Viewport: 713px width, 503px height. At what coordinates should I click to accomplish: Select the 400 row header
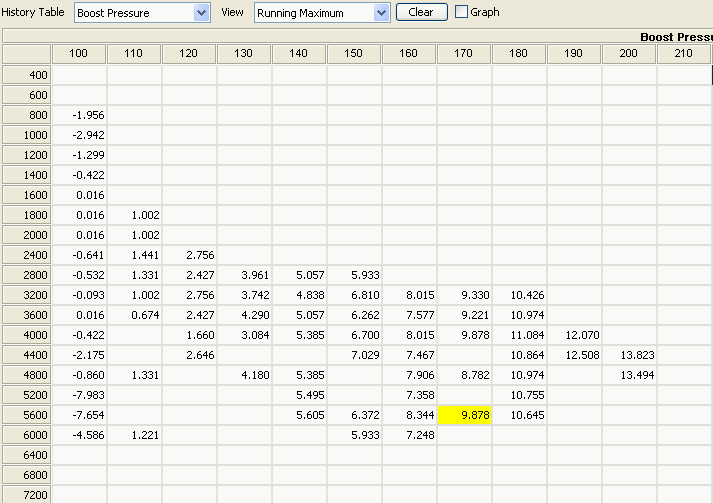click(27, 75)
